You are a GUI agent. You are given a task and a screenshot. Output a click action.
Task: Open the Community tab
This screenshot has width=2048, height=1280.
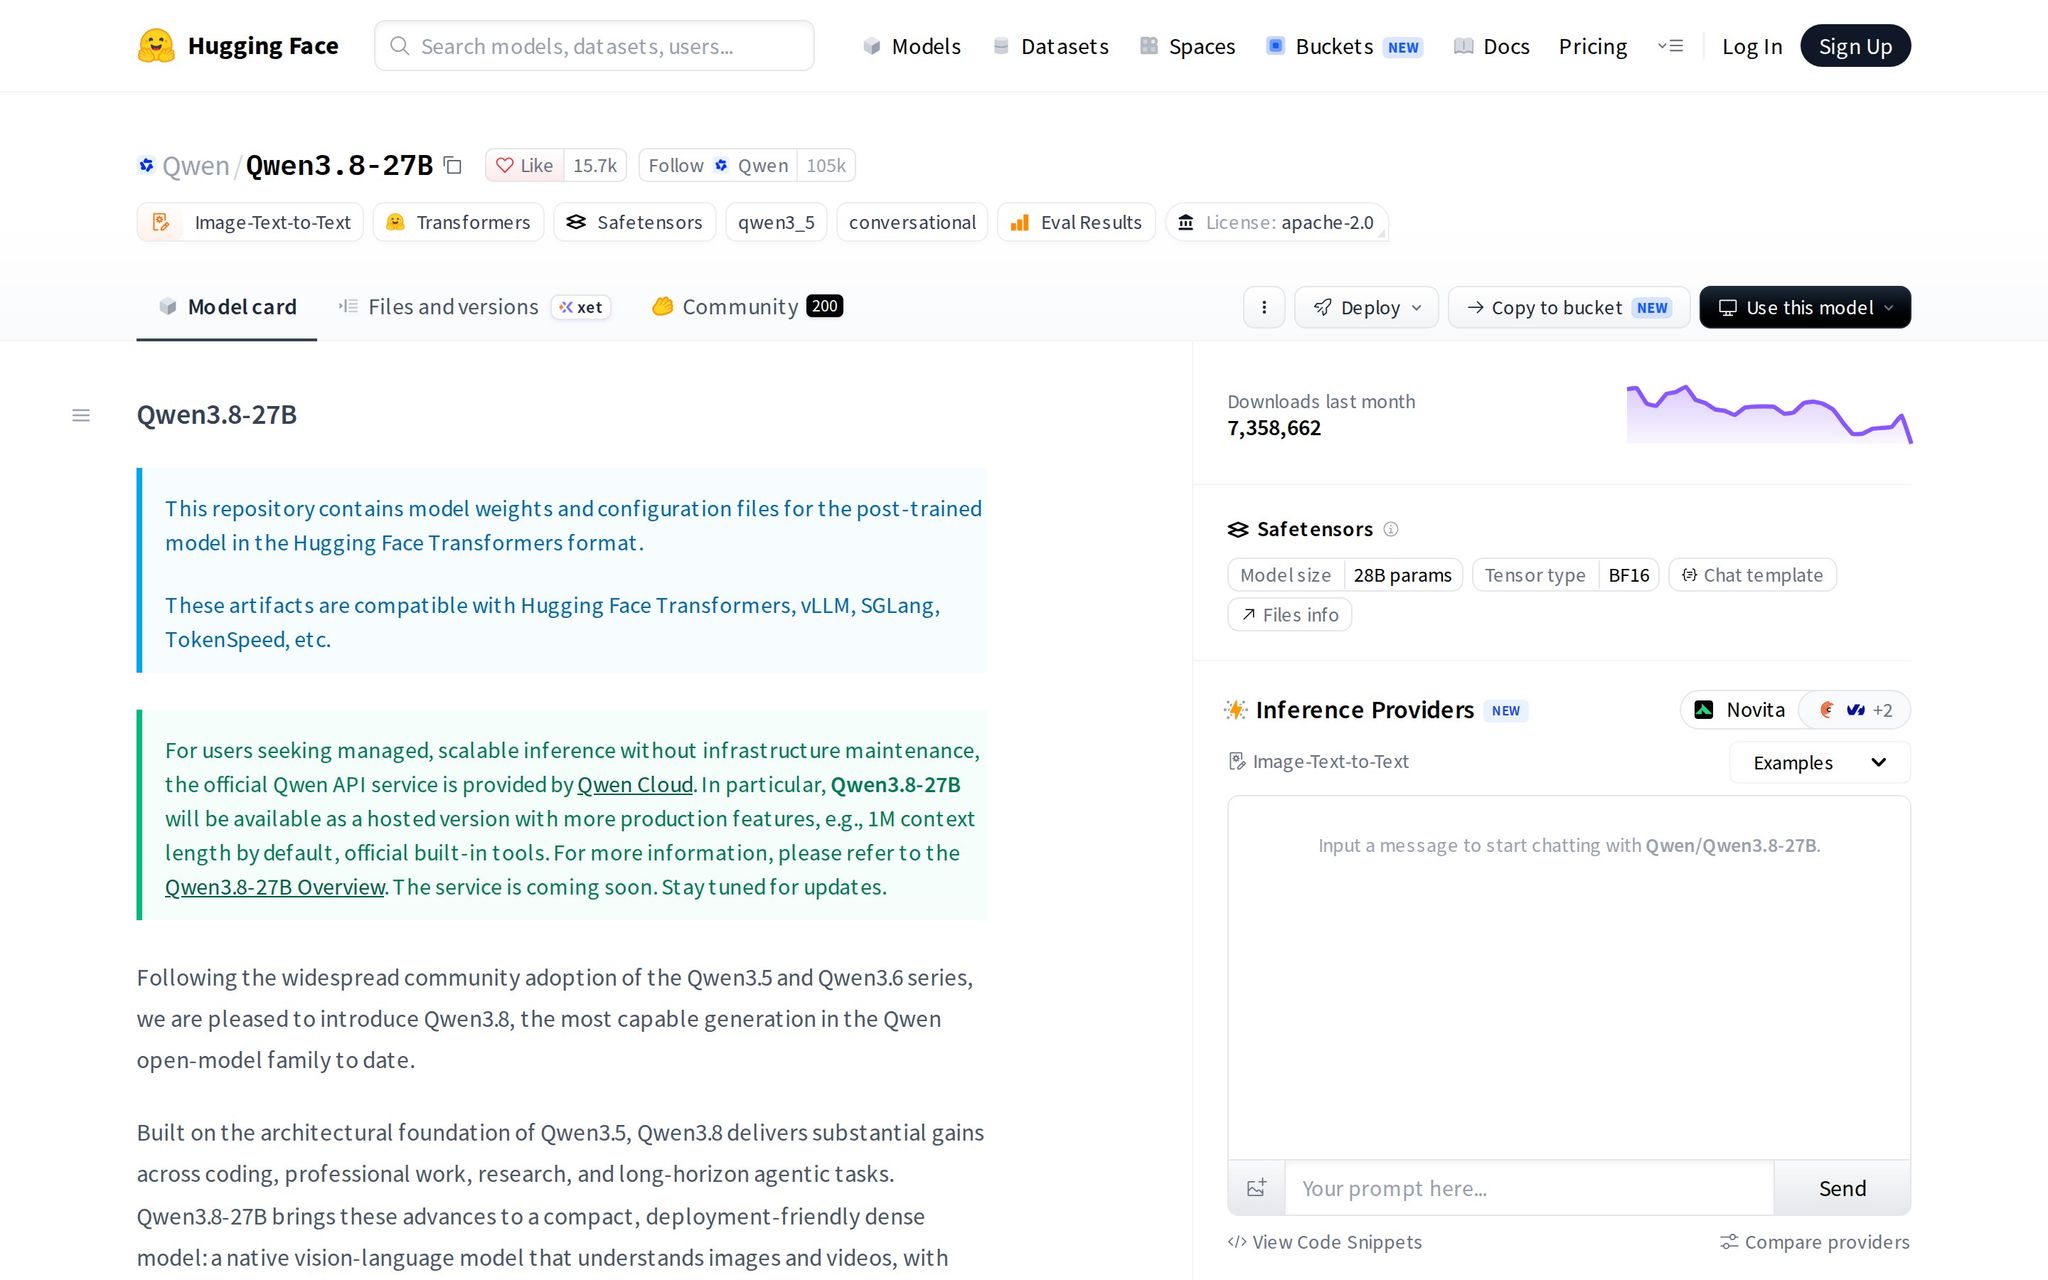click(x=747, y=307)
